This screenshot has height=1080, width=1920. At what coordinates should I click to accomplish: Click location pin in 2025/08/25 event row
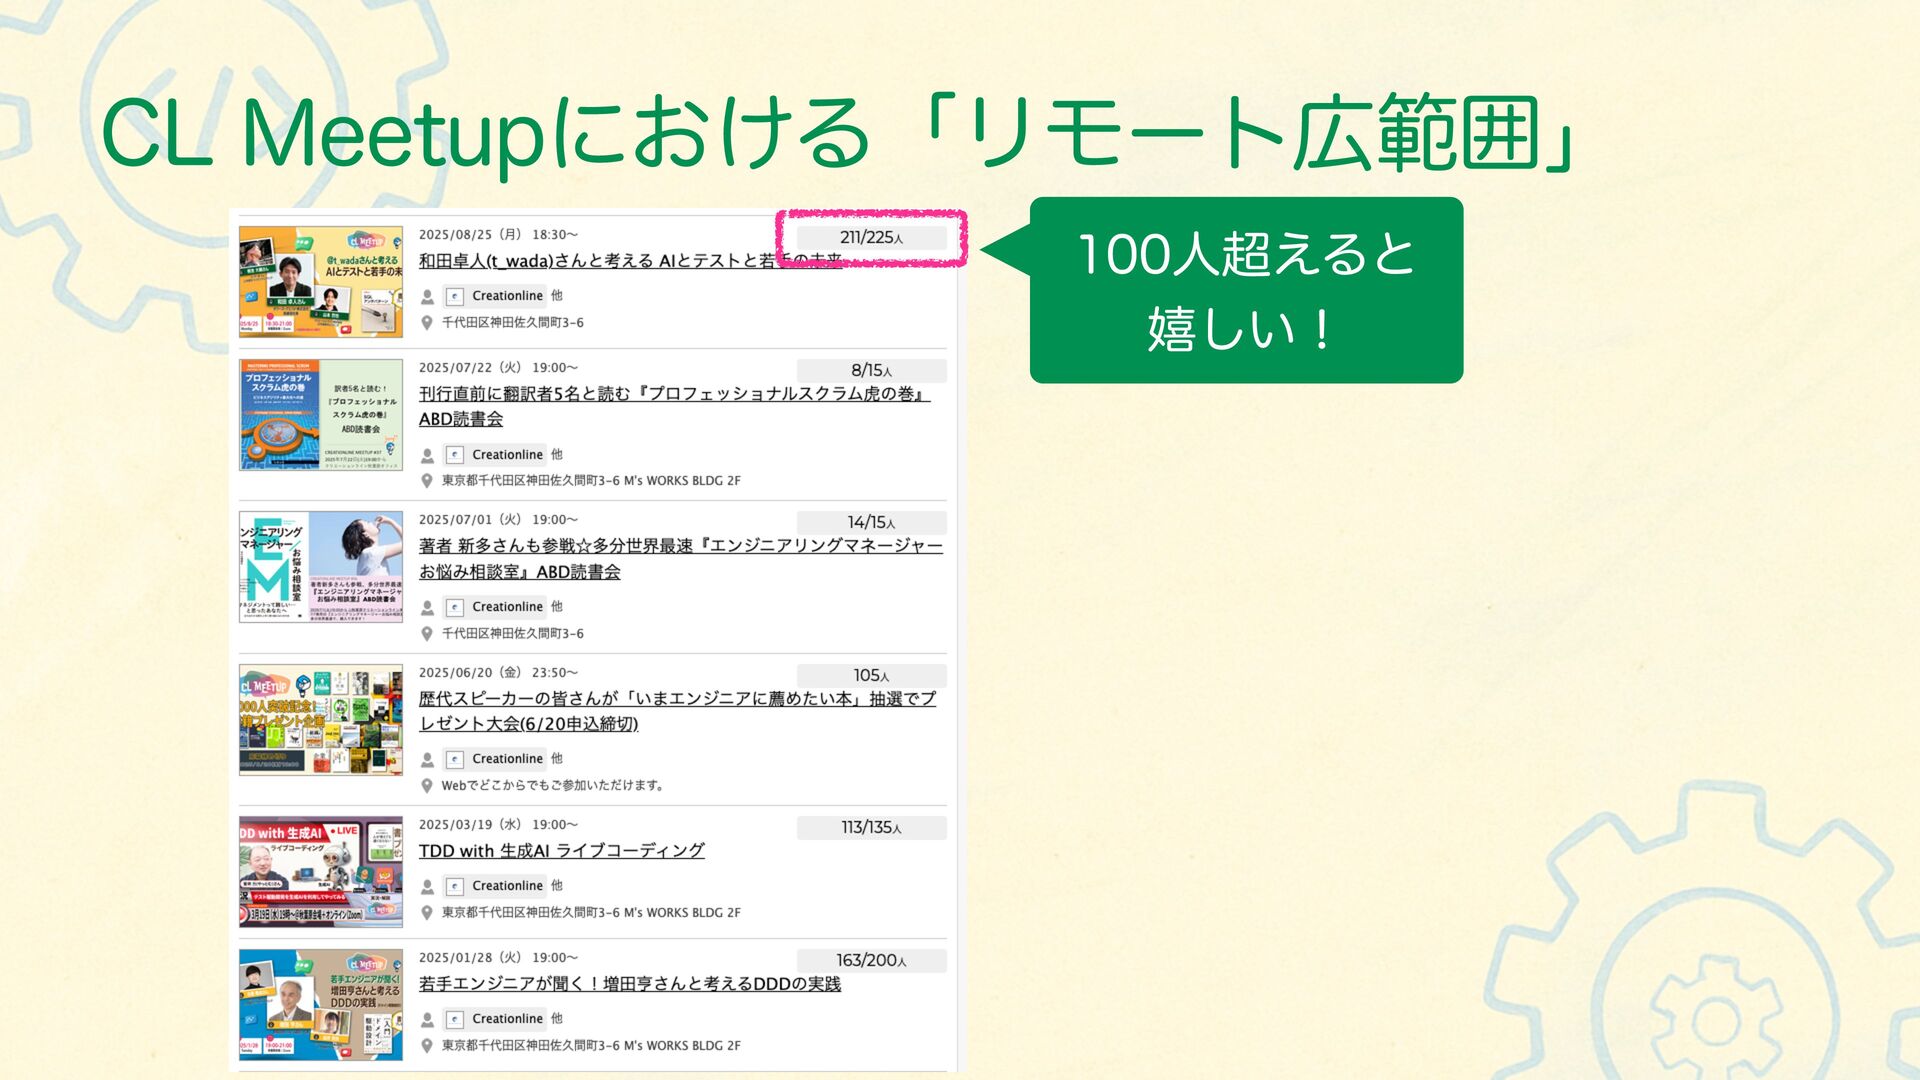point(427,323)
